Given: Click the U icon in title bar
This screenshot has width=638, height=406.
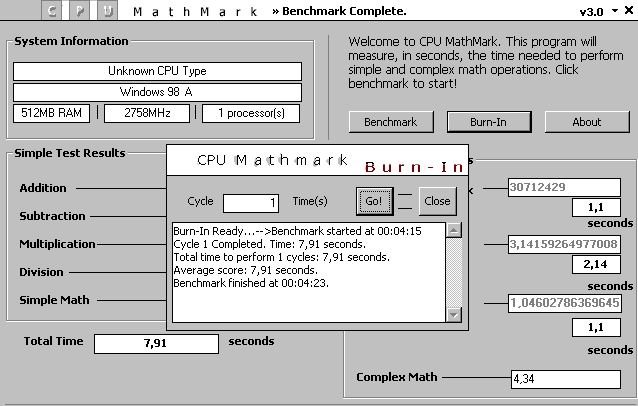Looking at the screenshot, I should click(x=107, y=11).
